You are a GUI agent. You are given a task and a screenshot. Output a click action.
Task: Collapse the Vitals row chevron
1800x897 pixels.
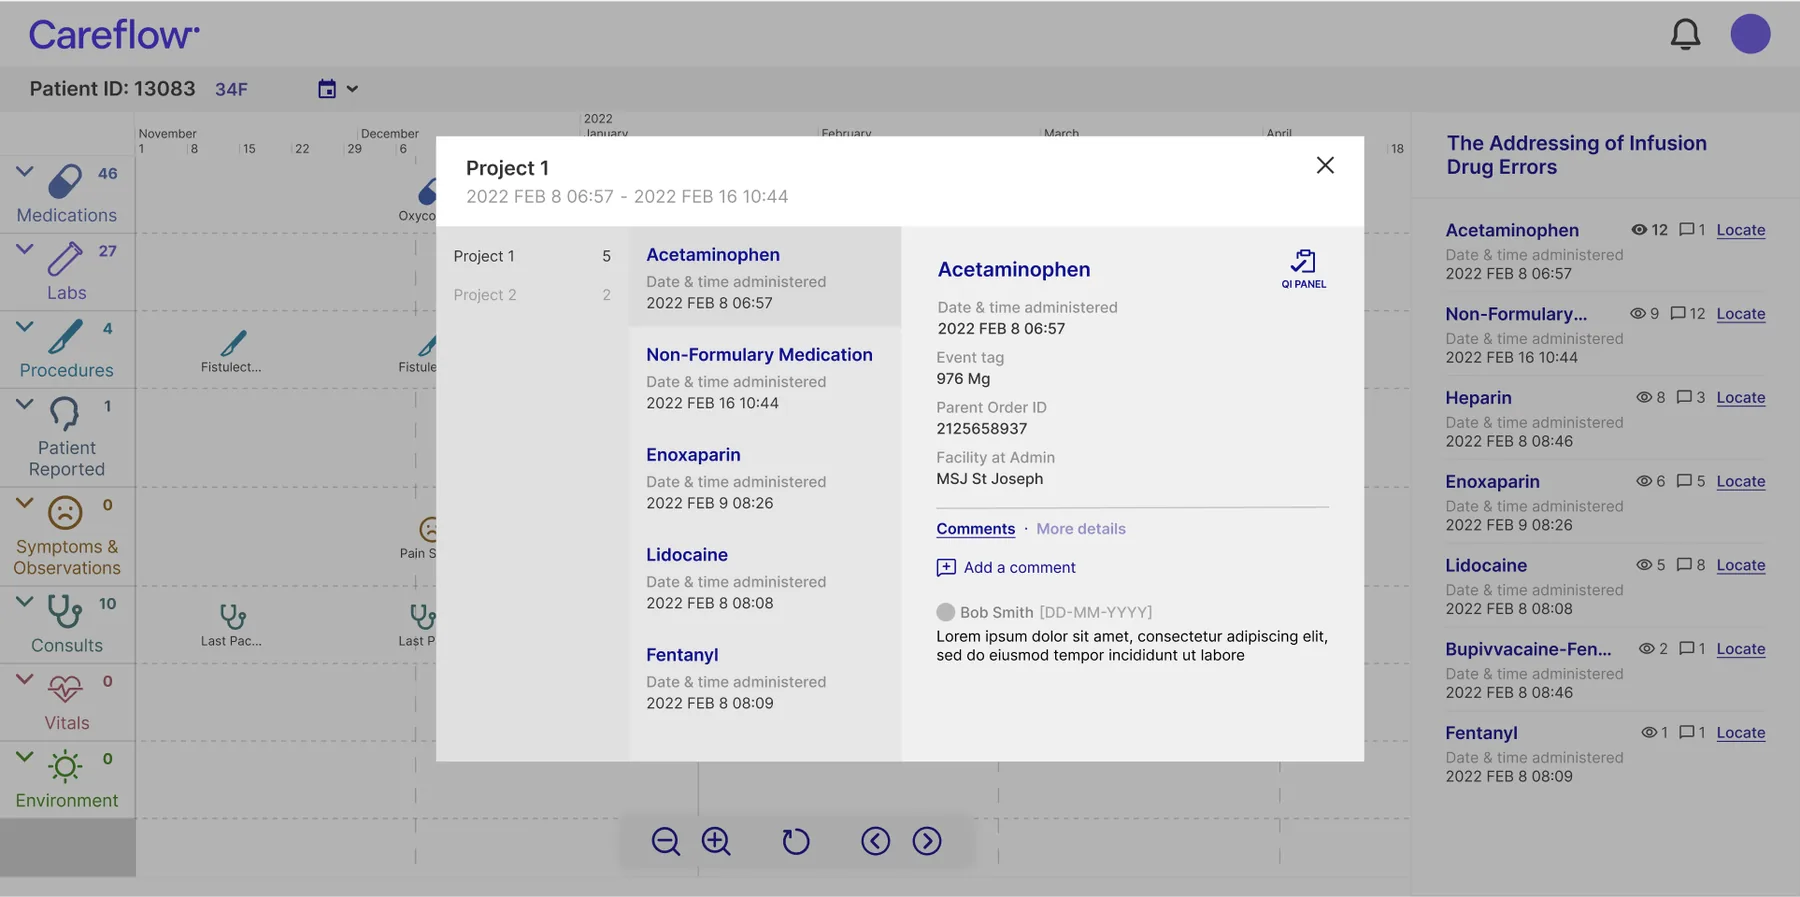[x=25, y=679]
